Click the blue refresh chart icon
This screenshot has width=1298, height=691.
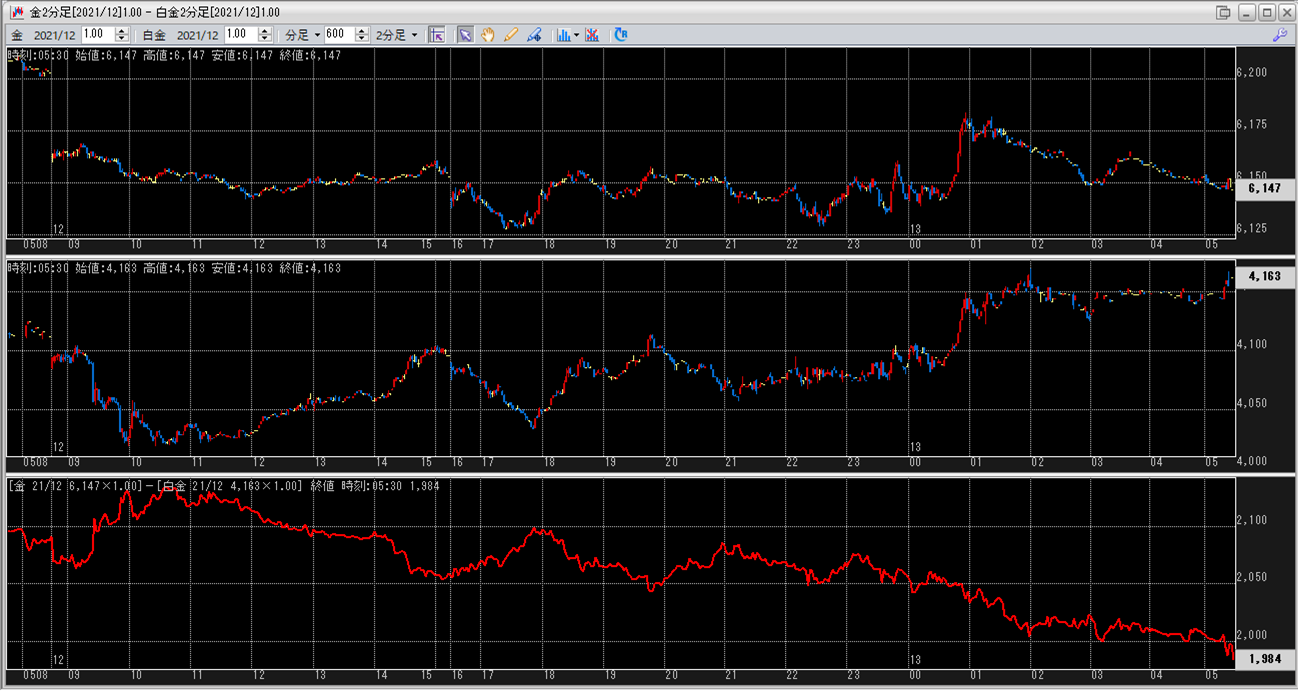pyautogui.click(x=621, y=34)
